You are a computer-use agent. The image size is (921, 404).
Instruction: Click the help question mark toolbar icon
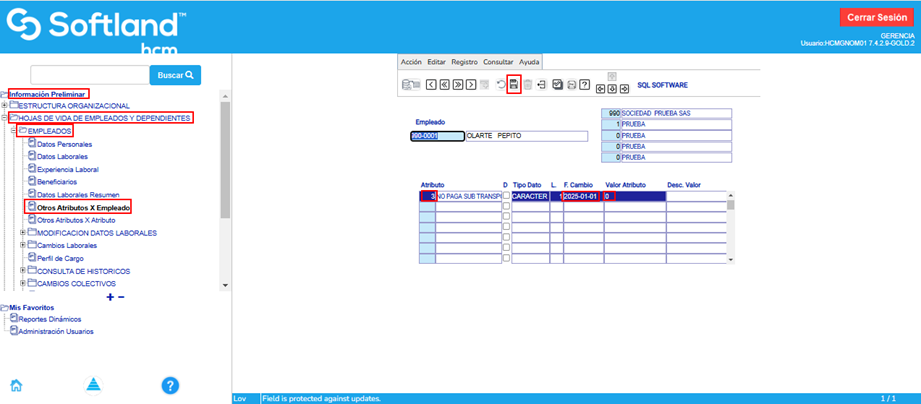(x=584, y=84)
